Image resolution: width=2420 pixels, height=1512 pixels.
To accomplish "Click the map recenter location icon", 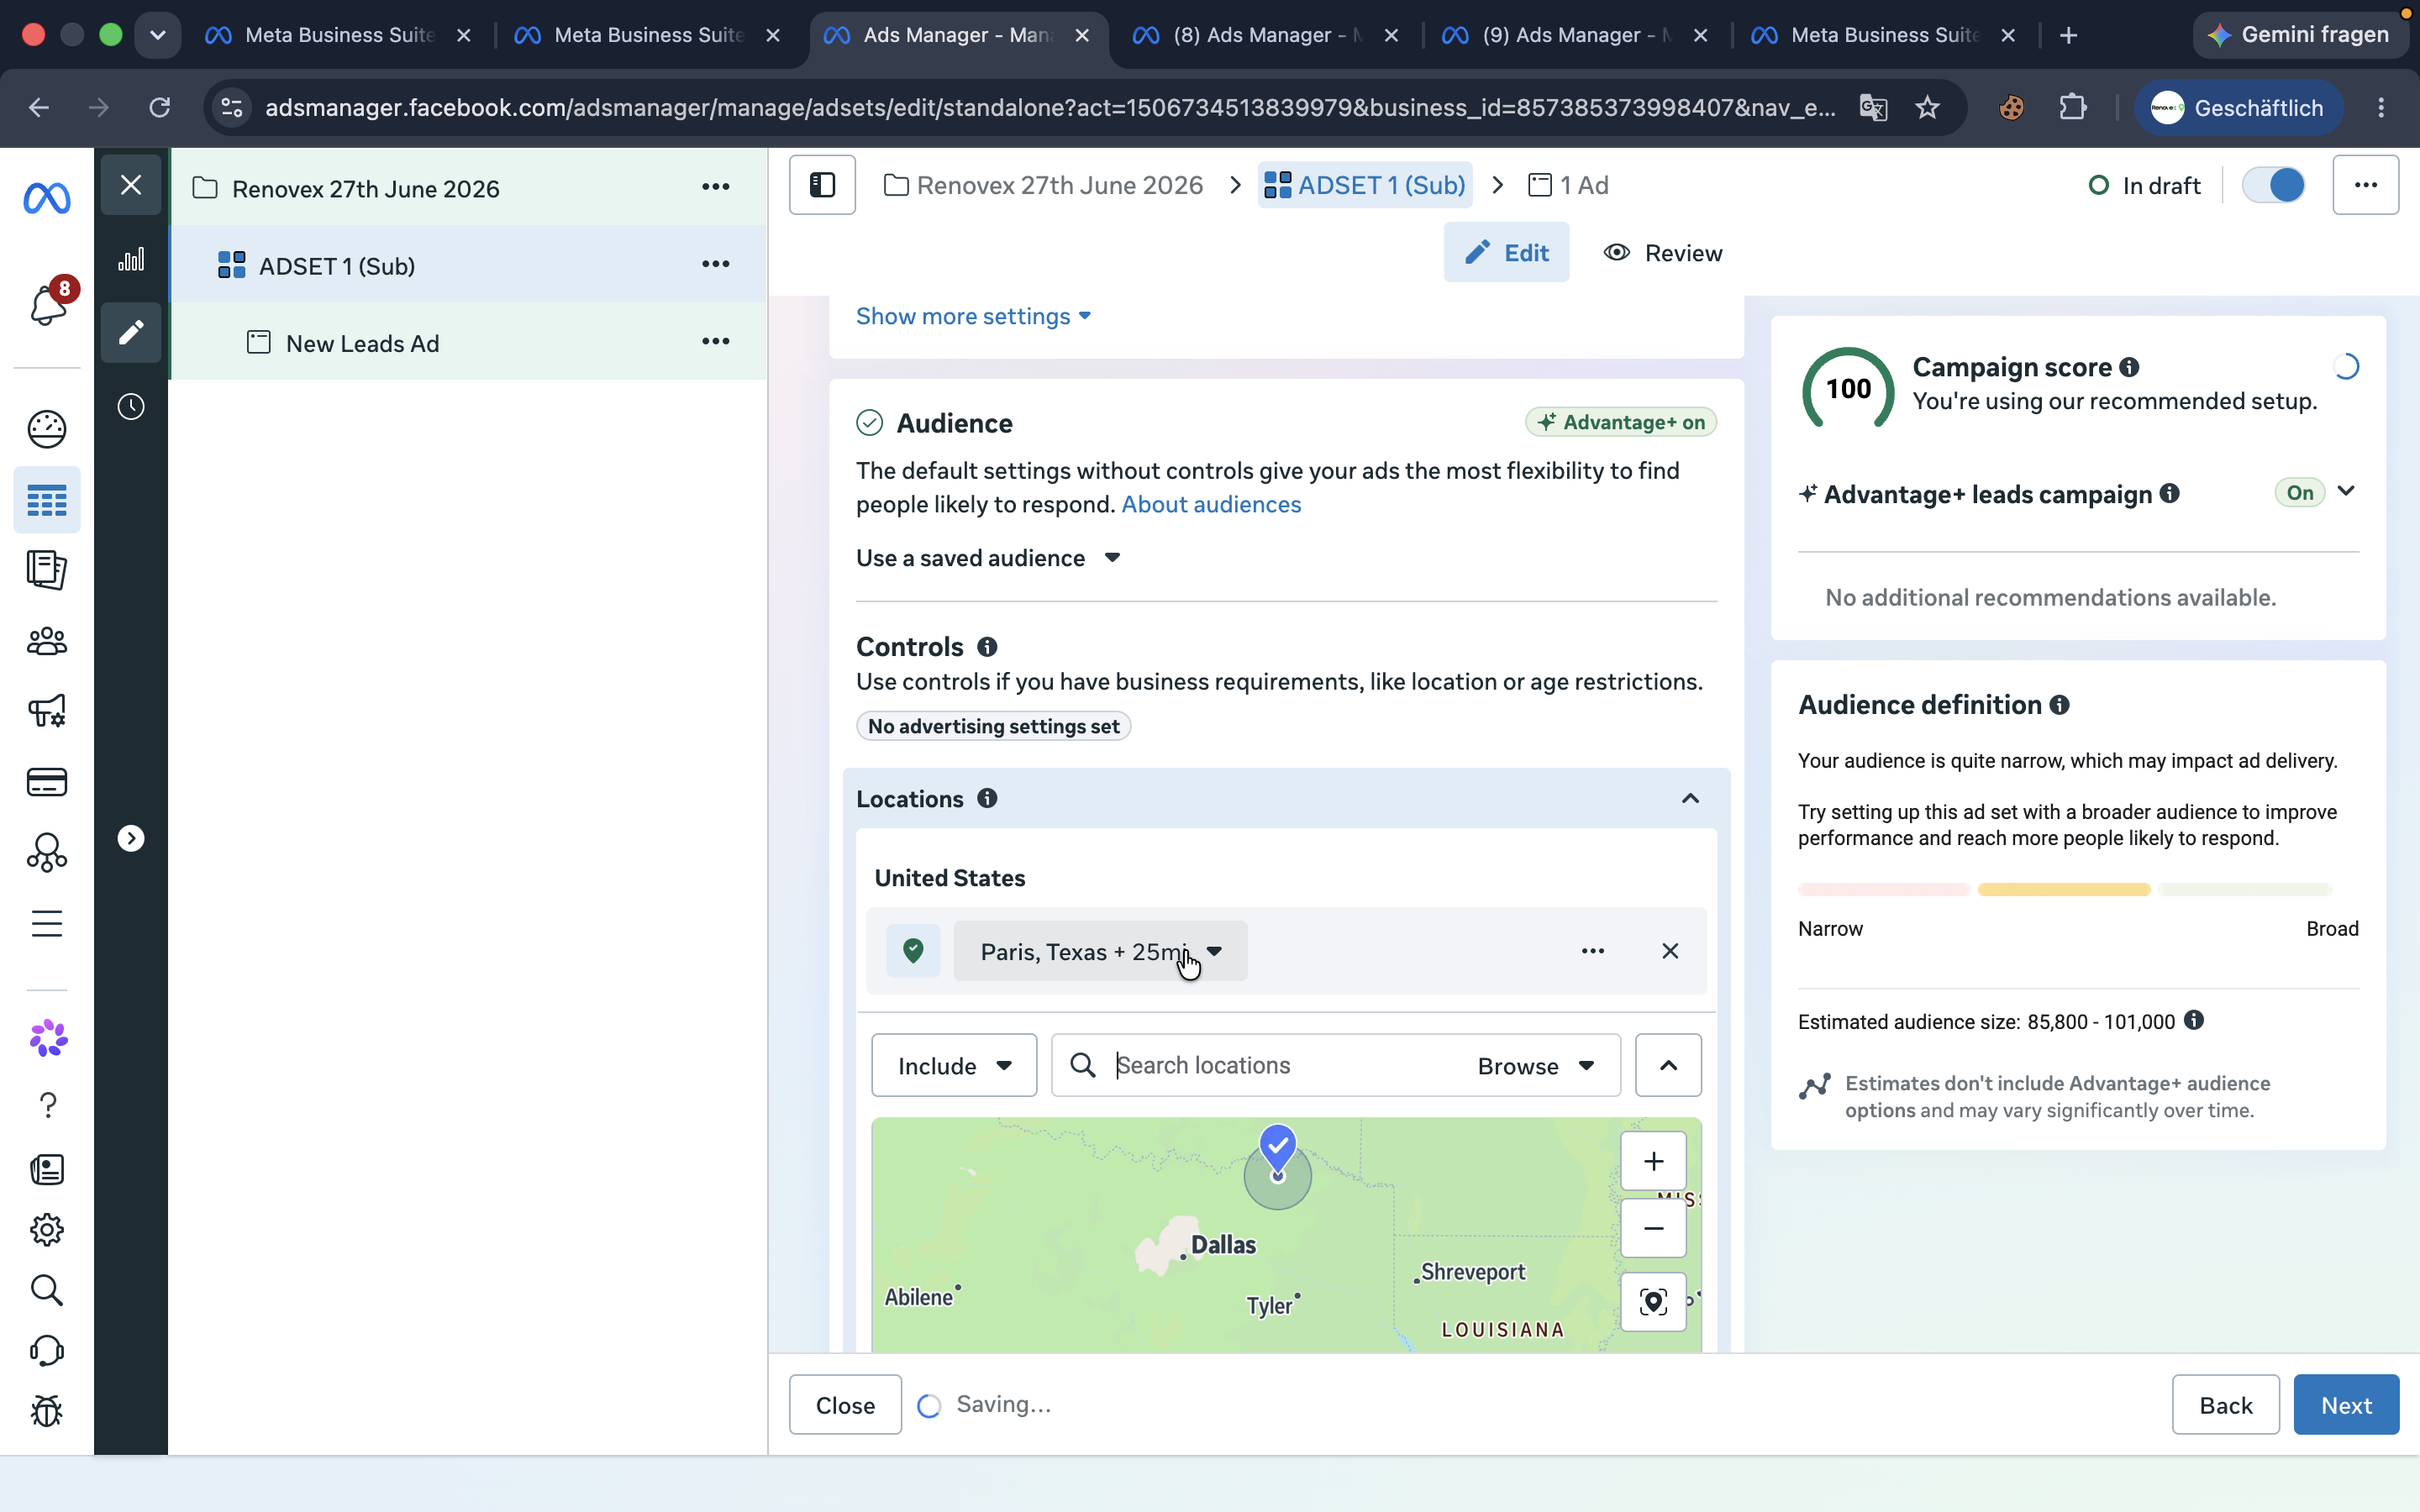I will (x=1653, y=1301).
